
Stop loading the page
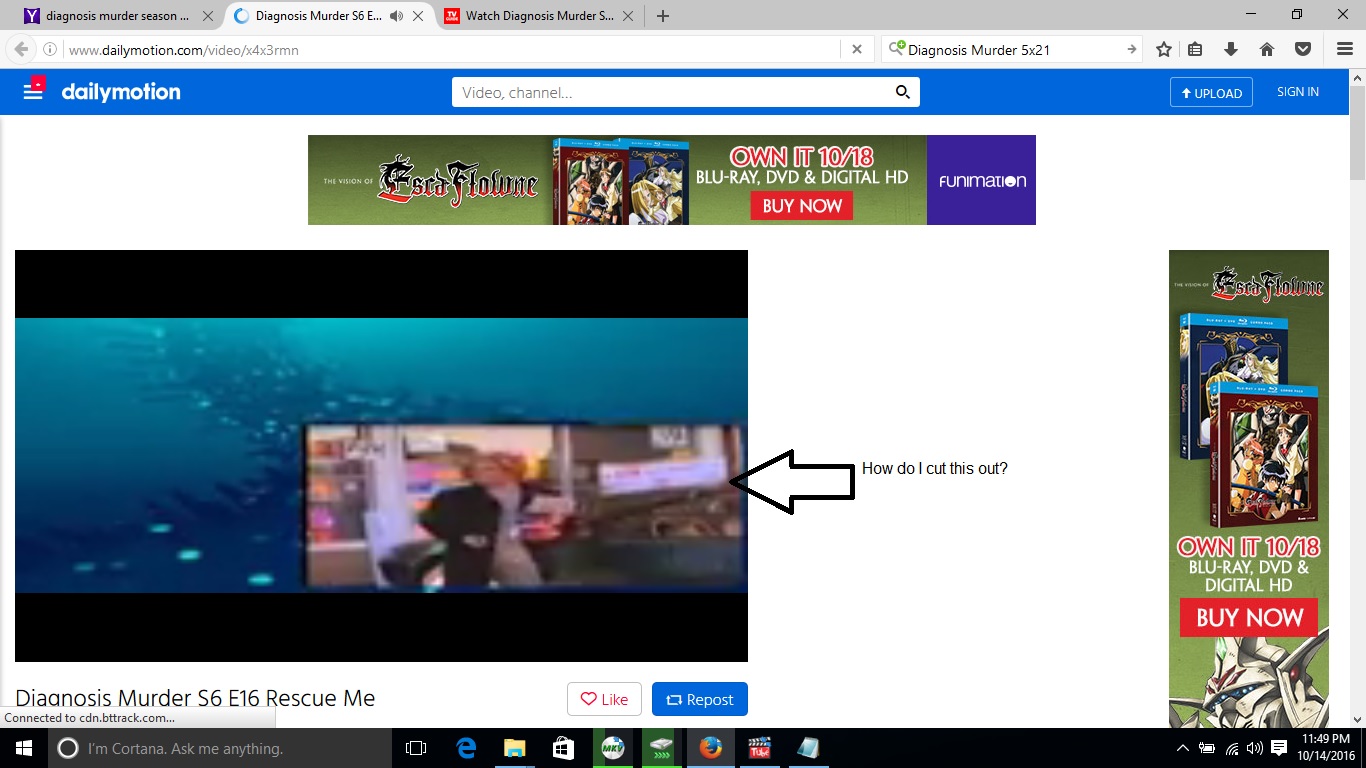(857, 49)
